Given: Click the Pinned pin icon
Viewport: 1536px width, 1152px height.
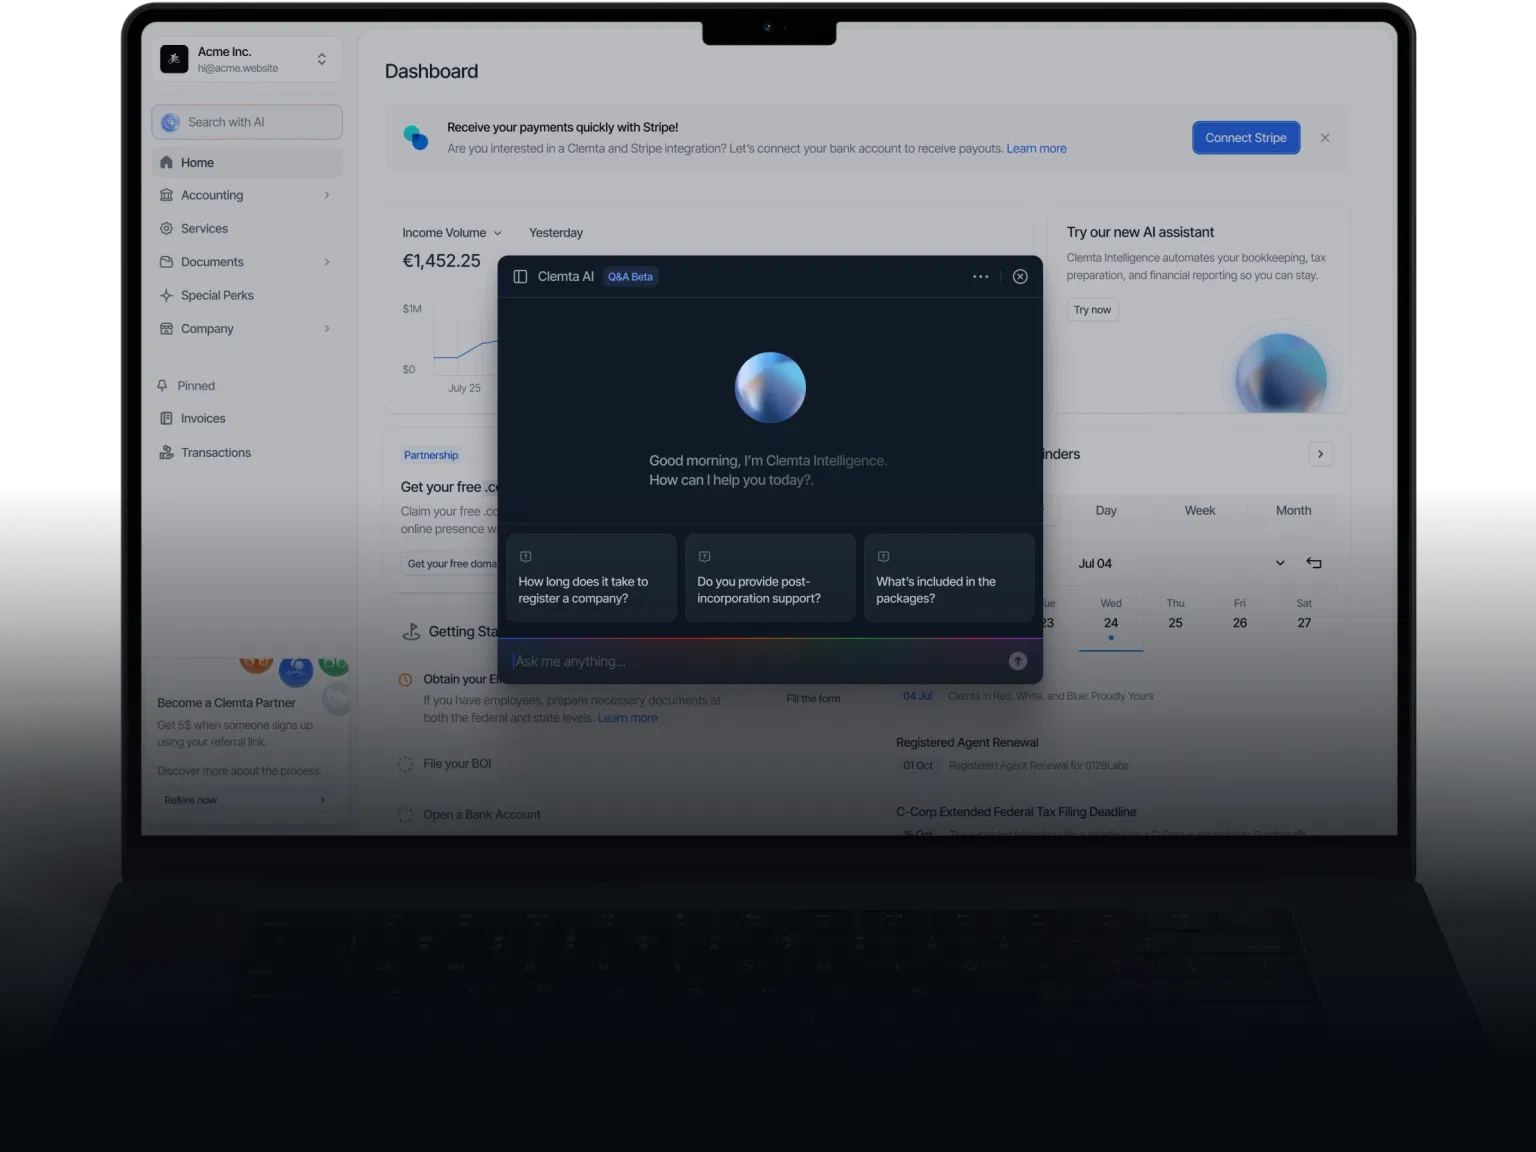Looking at the screenshot, I should click(162, 385).
